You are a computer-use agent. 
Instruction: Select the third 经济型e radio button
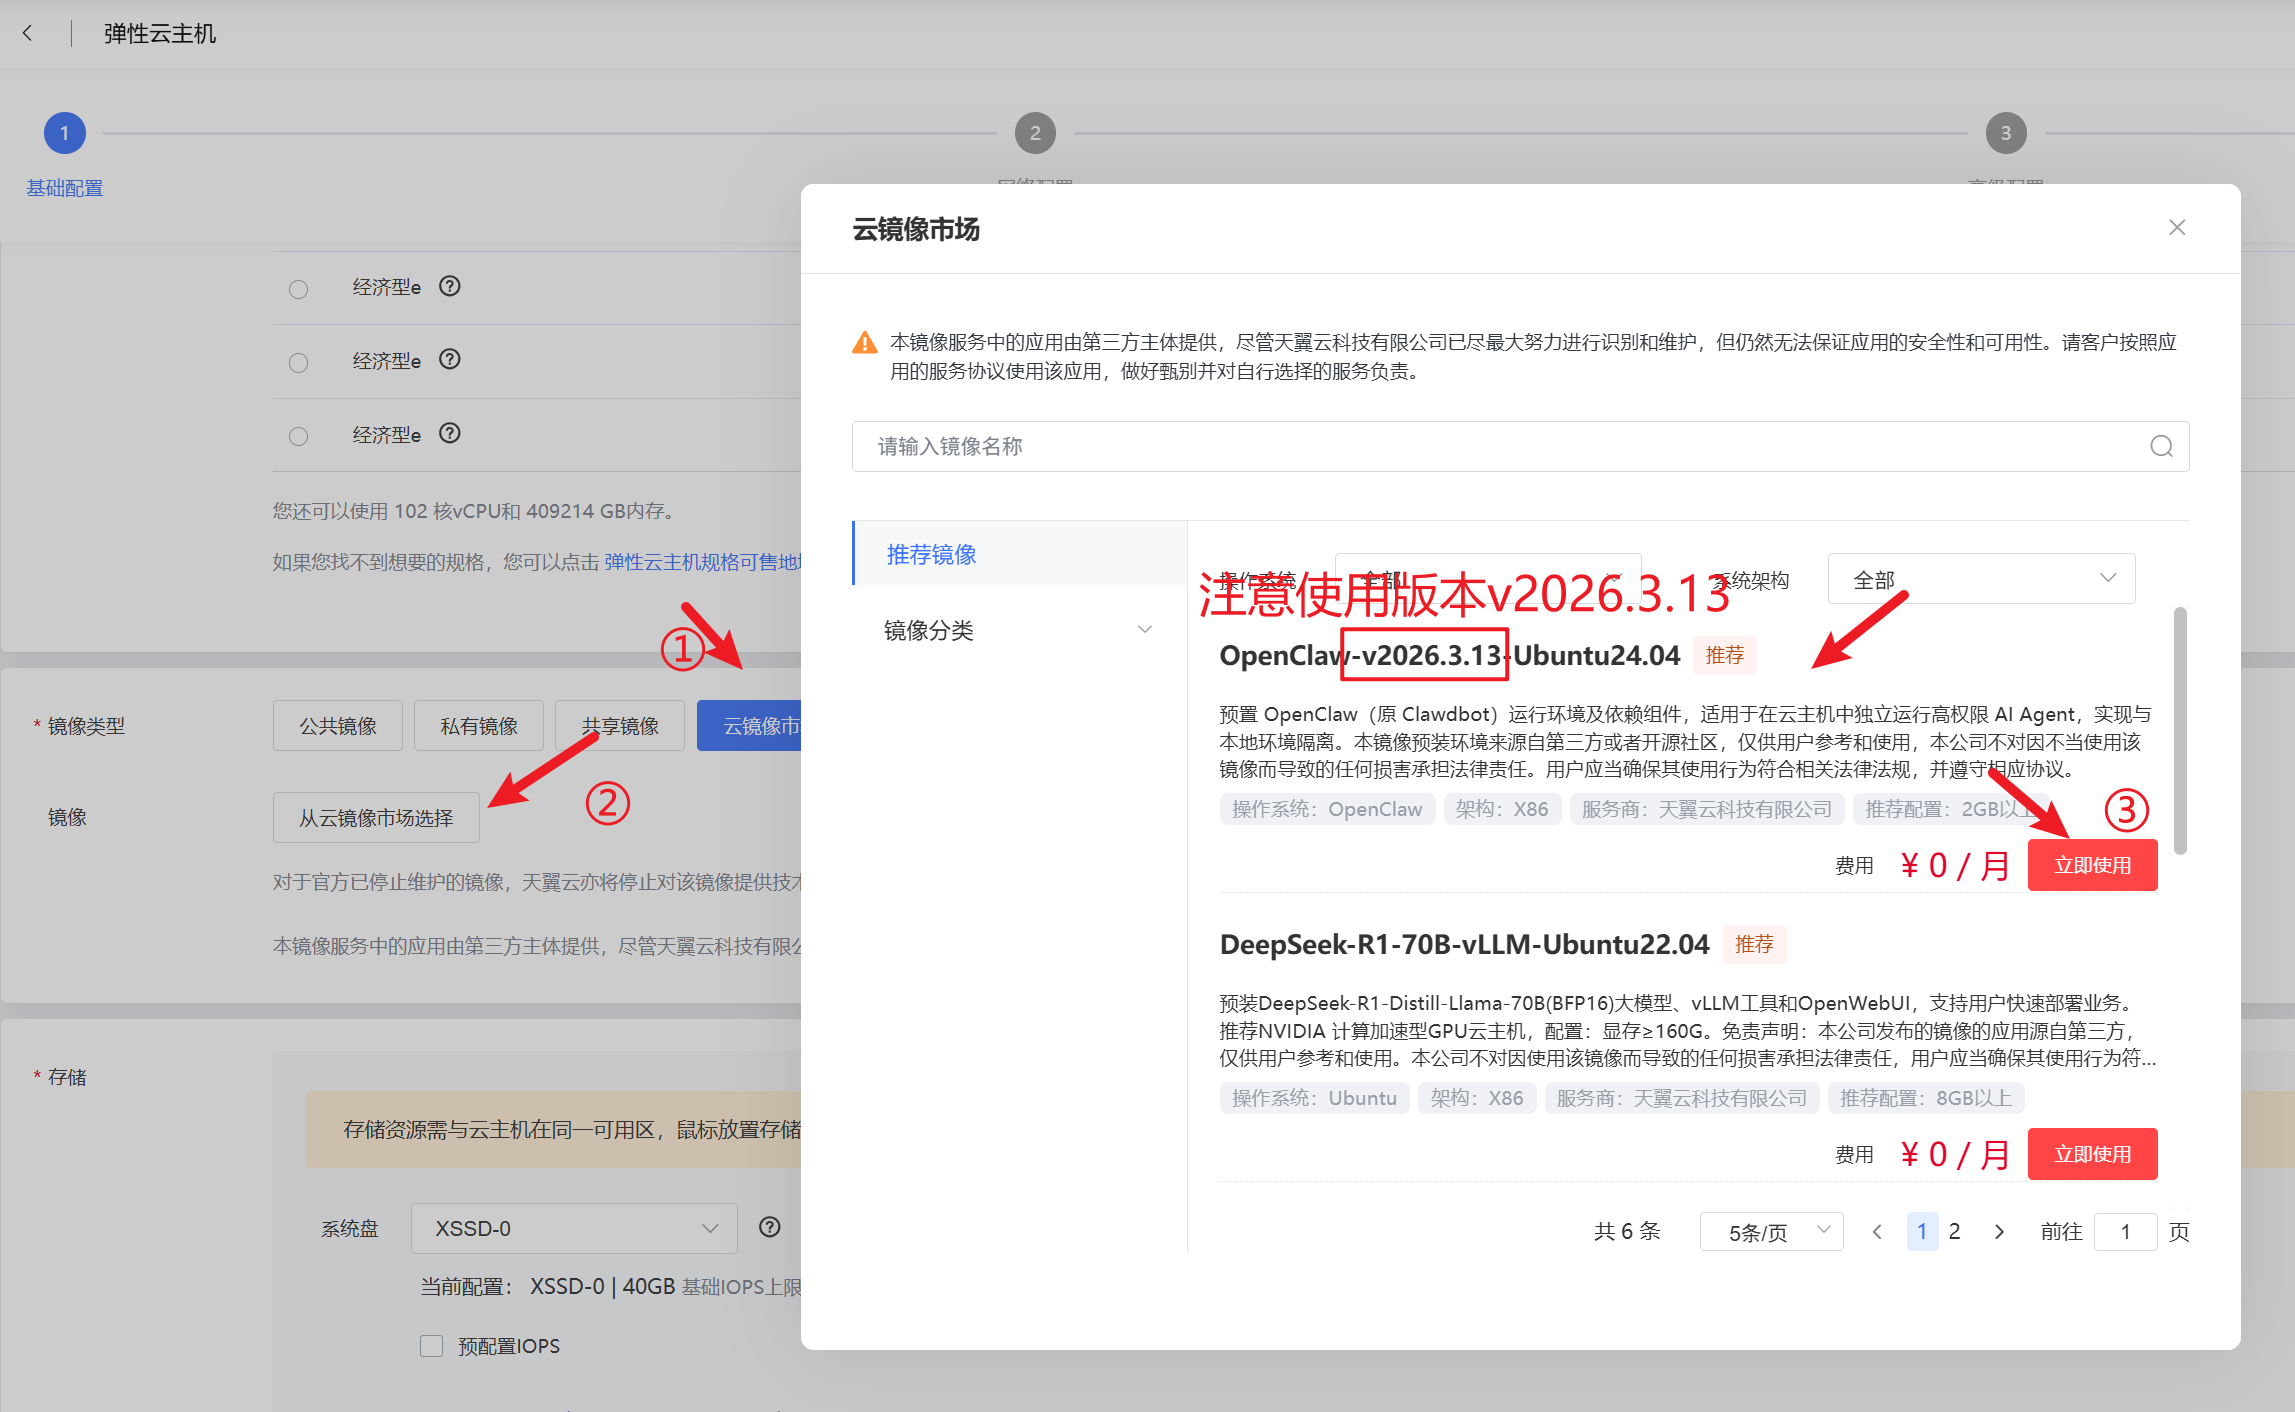[x=298, y=436]
